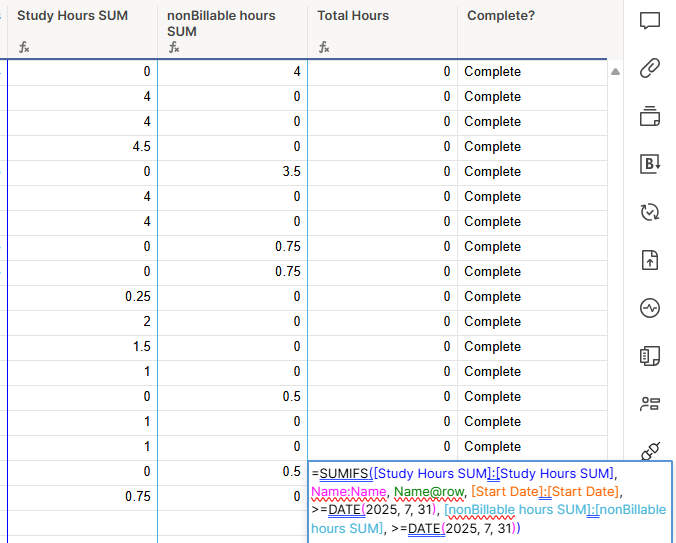Viewport: 676px width, 543px height.
Task: Select the nonBillable cell showing 3.5
Action: pyautogui.click(x=232, y=172)
